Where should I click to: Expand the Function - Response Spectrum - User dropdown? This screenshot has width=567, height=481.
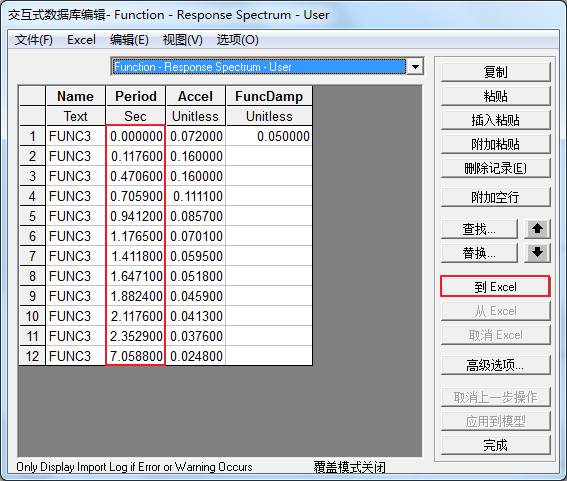pyautogui.click(x=415, y=67)
